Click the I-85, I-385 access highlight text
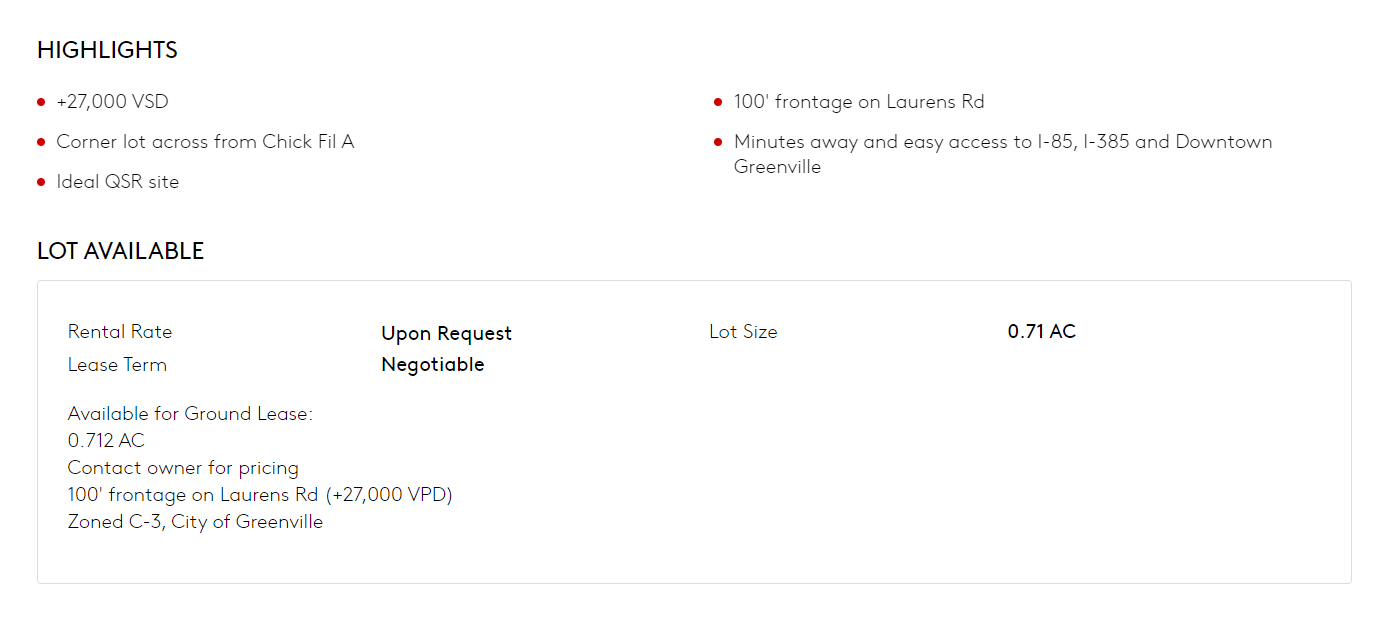 pyautogui.click(x=1002, y=142)
